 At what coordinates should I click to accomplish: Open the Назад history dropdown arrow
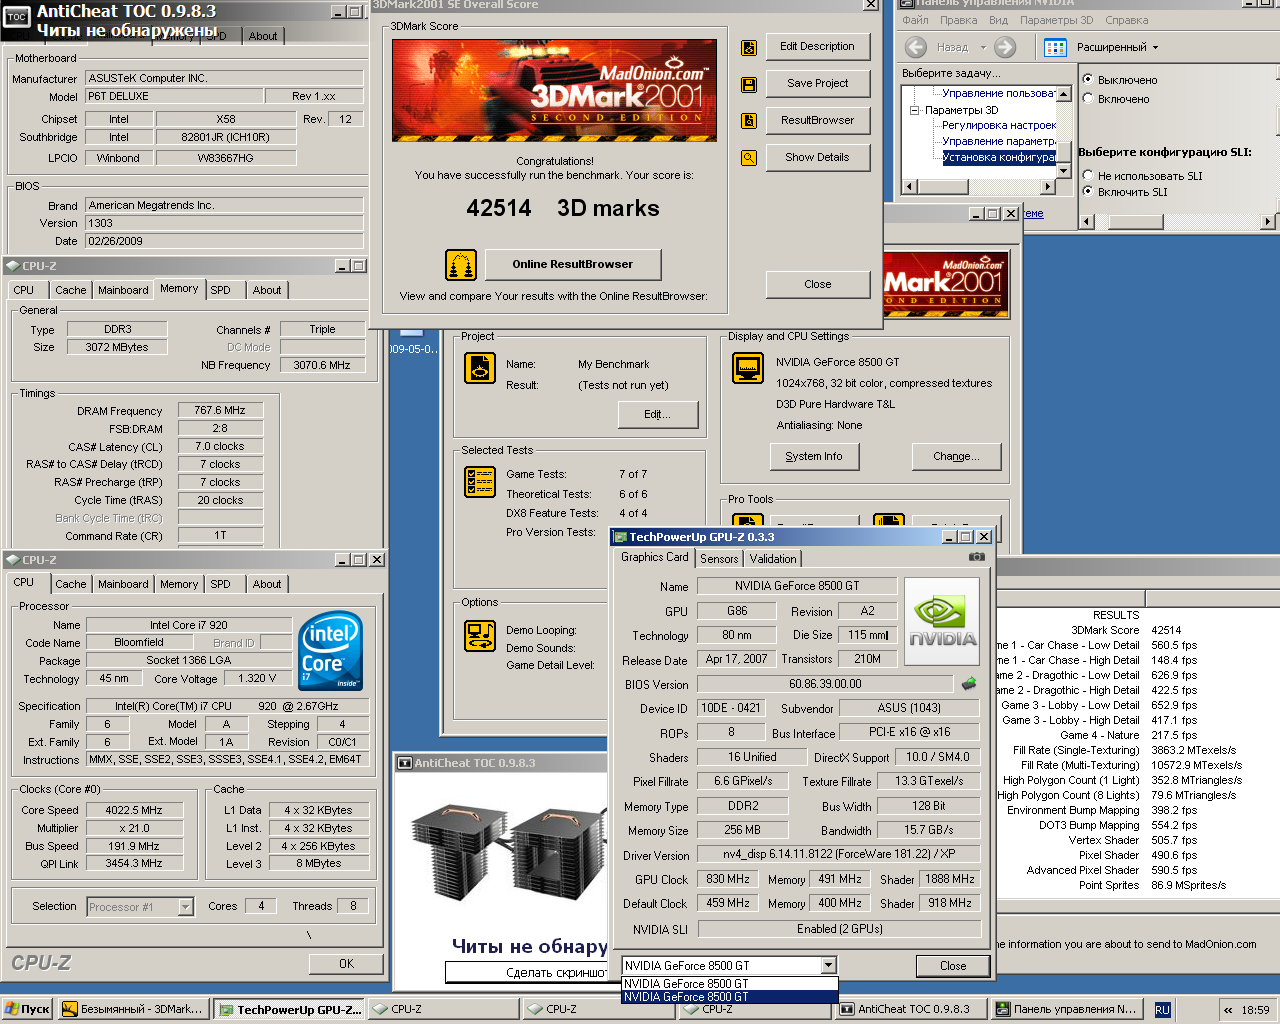point(983,47)
